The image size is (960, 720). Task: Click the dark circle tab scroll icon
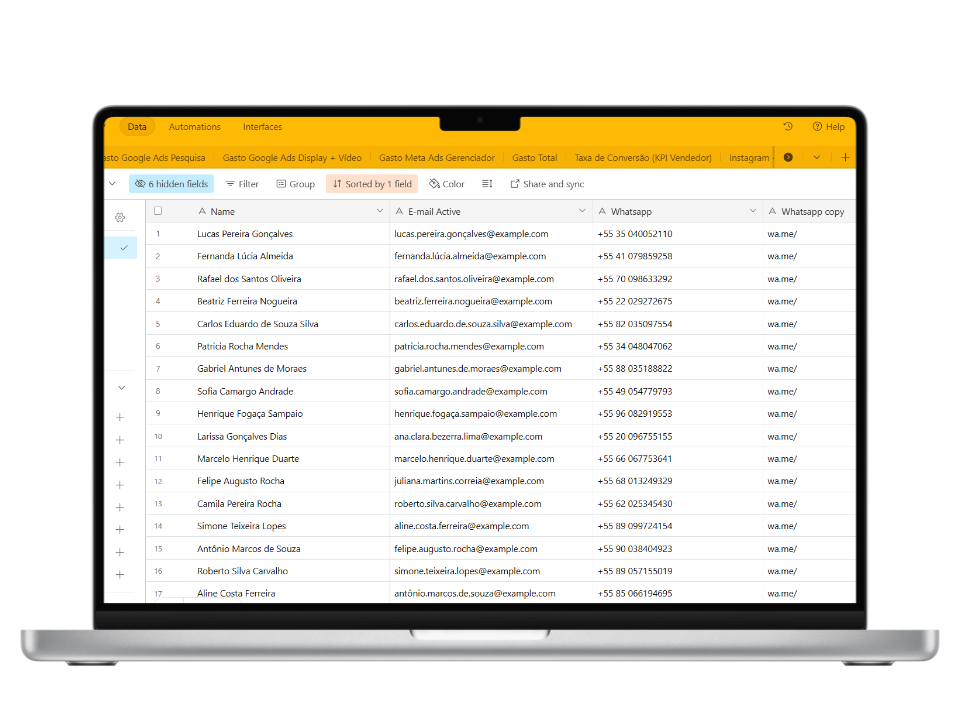coord(788,157)
